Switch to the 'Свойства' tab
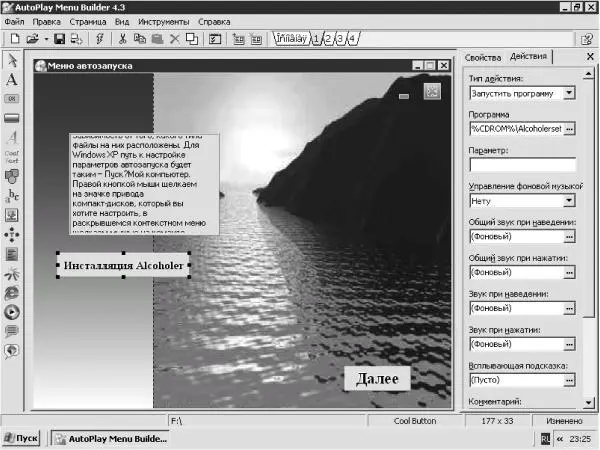Image resolution: width=600 pixels, height=450 pixels. [482, 58]
